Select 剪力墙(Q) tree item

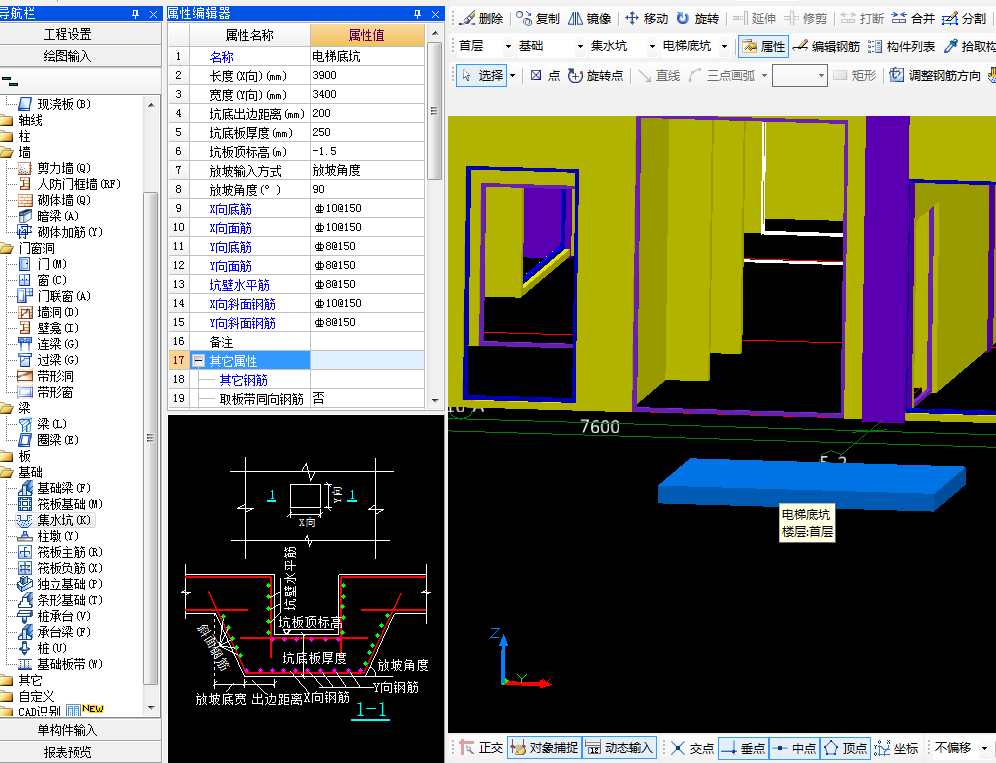[x=55, y=168]
